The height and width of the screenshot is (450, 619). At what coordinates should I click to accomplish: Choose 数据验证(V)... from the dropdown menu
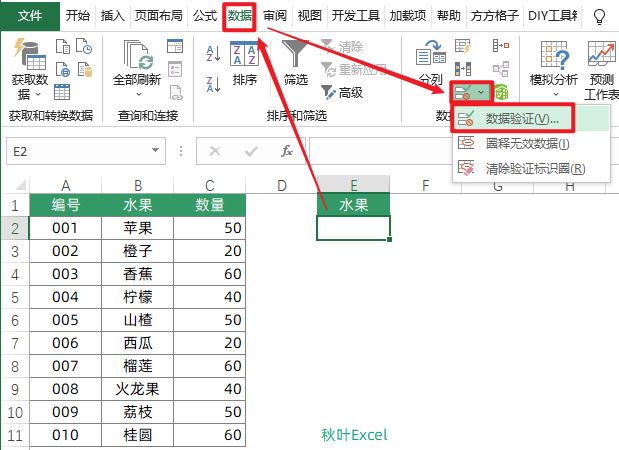(x=531, y=119)
